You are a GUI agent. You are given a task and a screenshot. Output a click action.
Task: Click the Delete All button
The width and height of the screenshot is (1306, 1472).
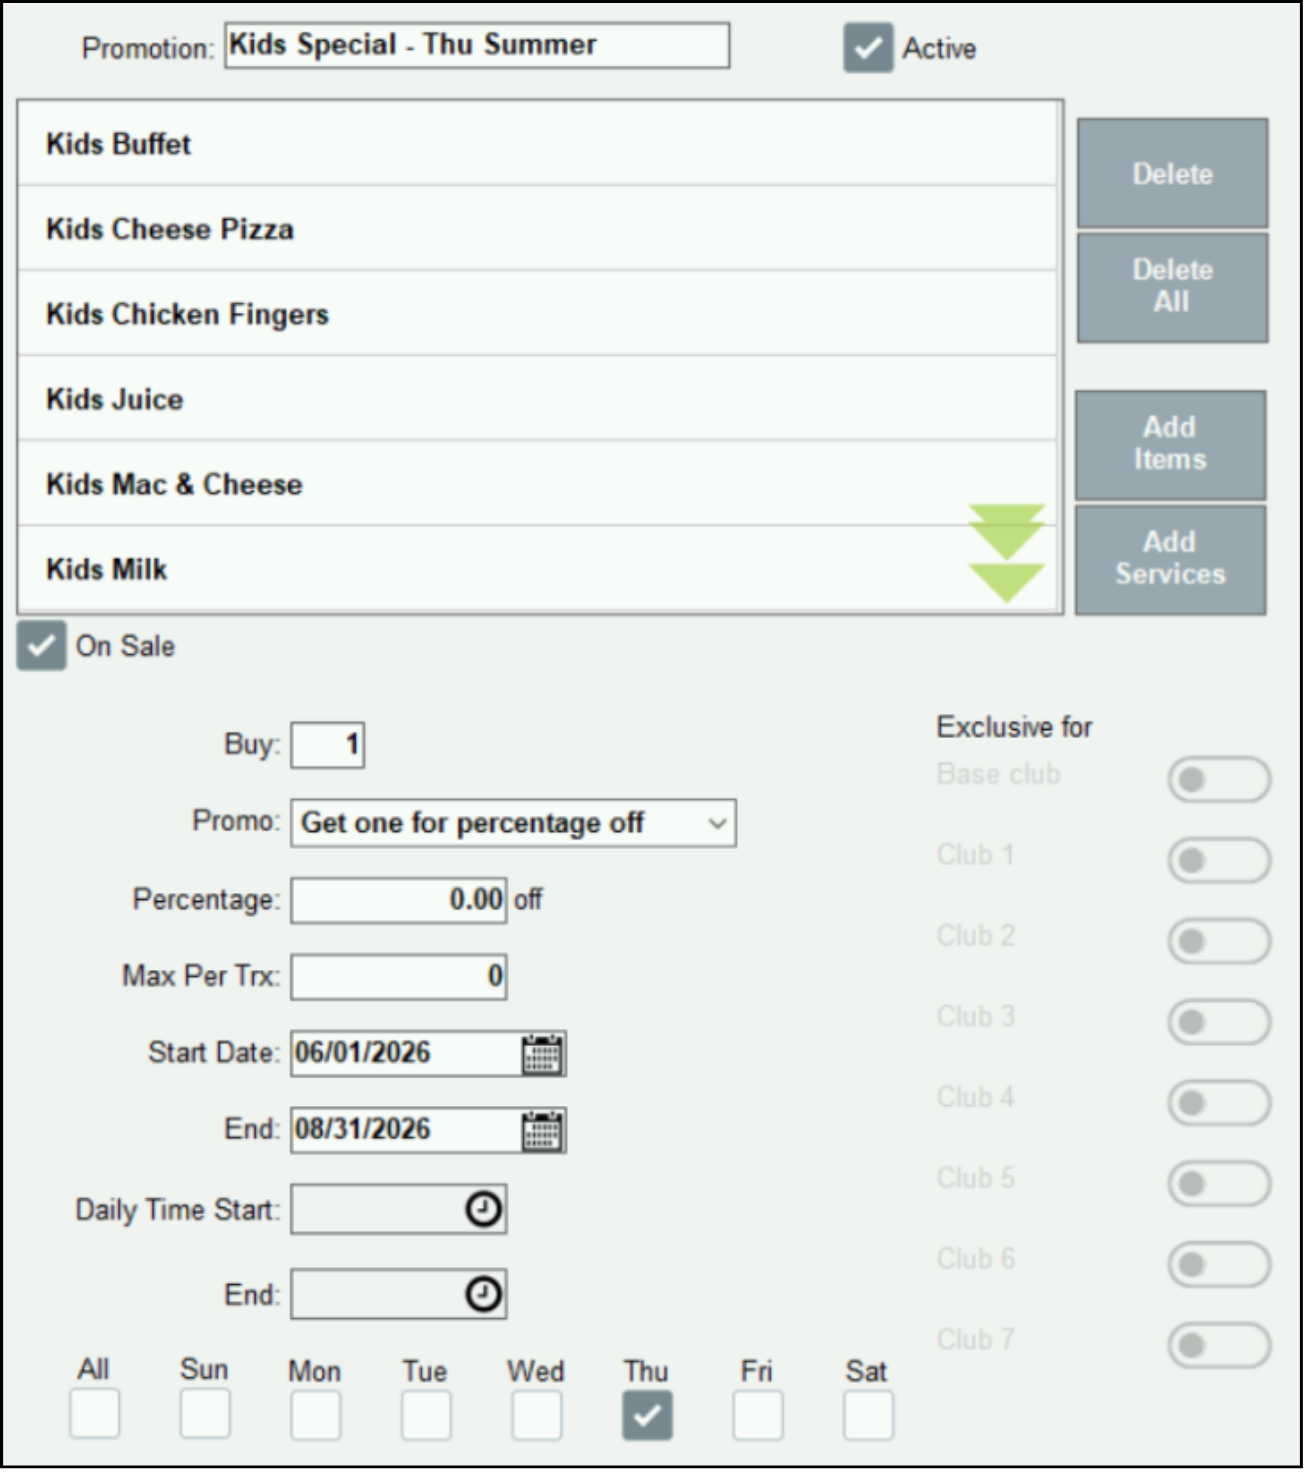1172,288
